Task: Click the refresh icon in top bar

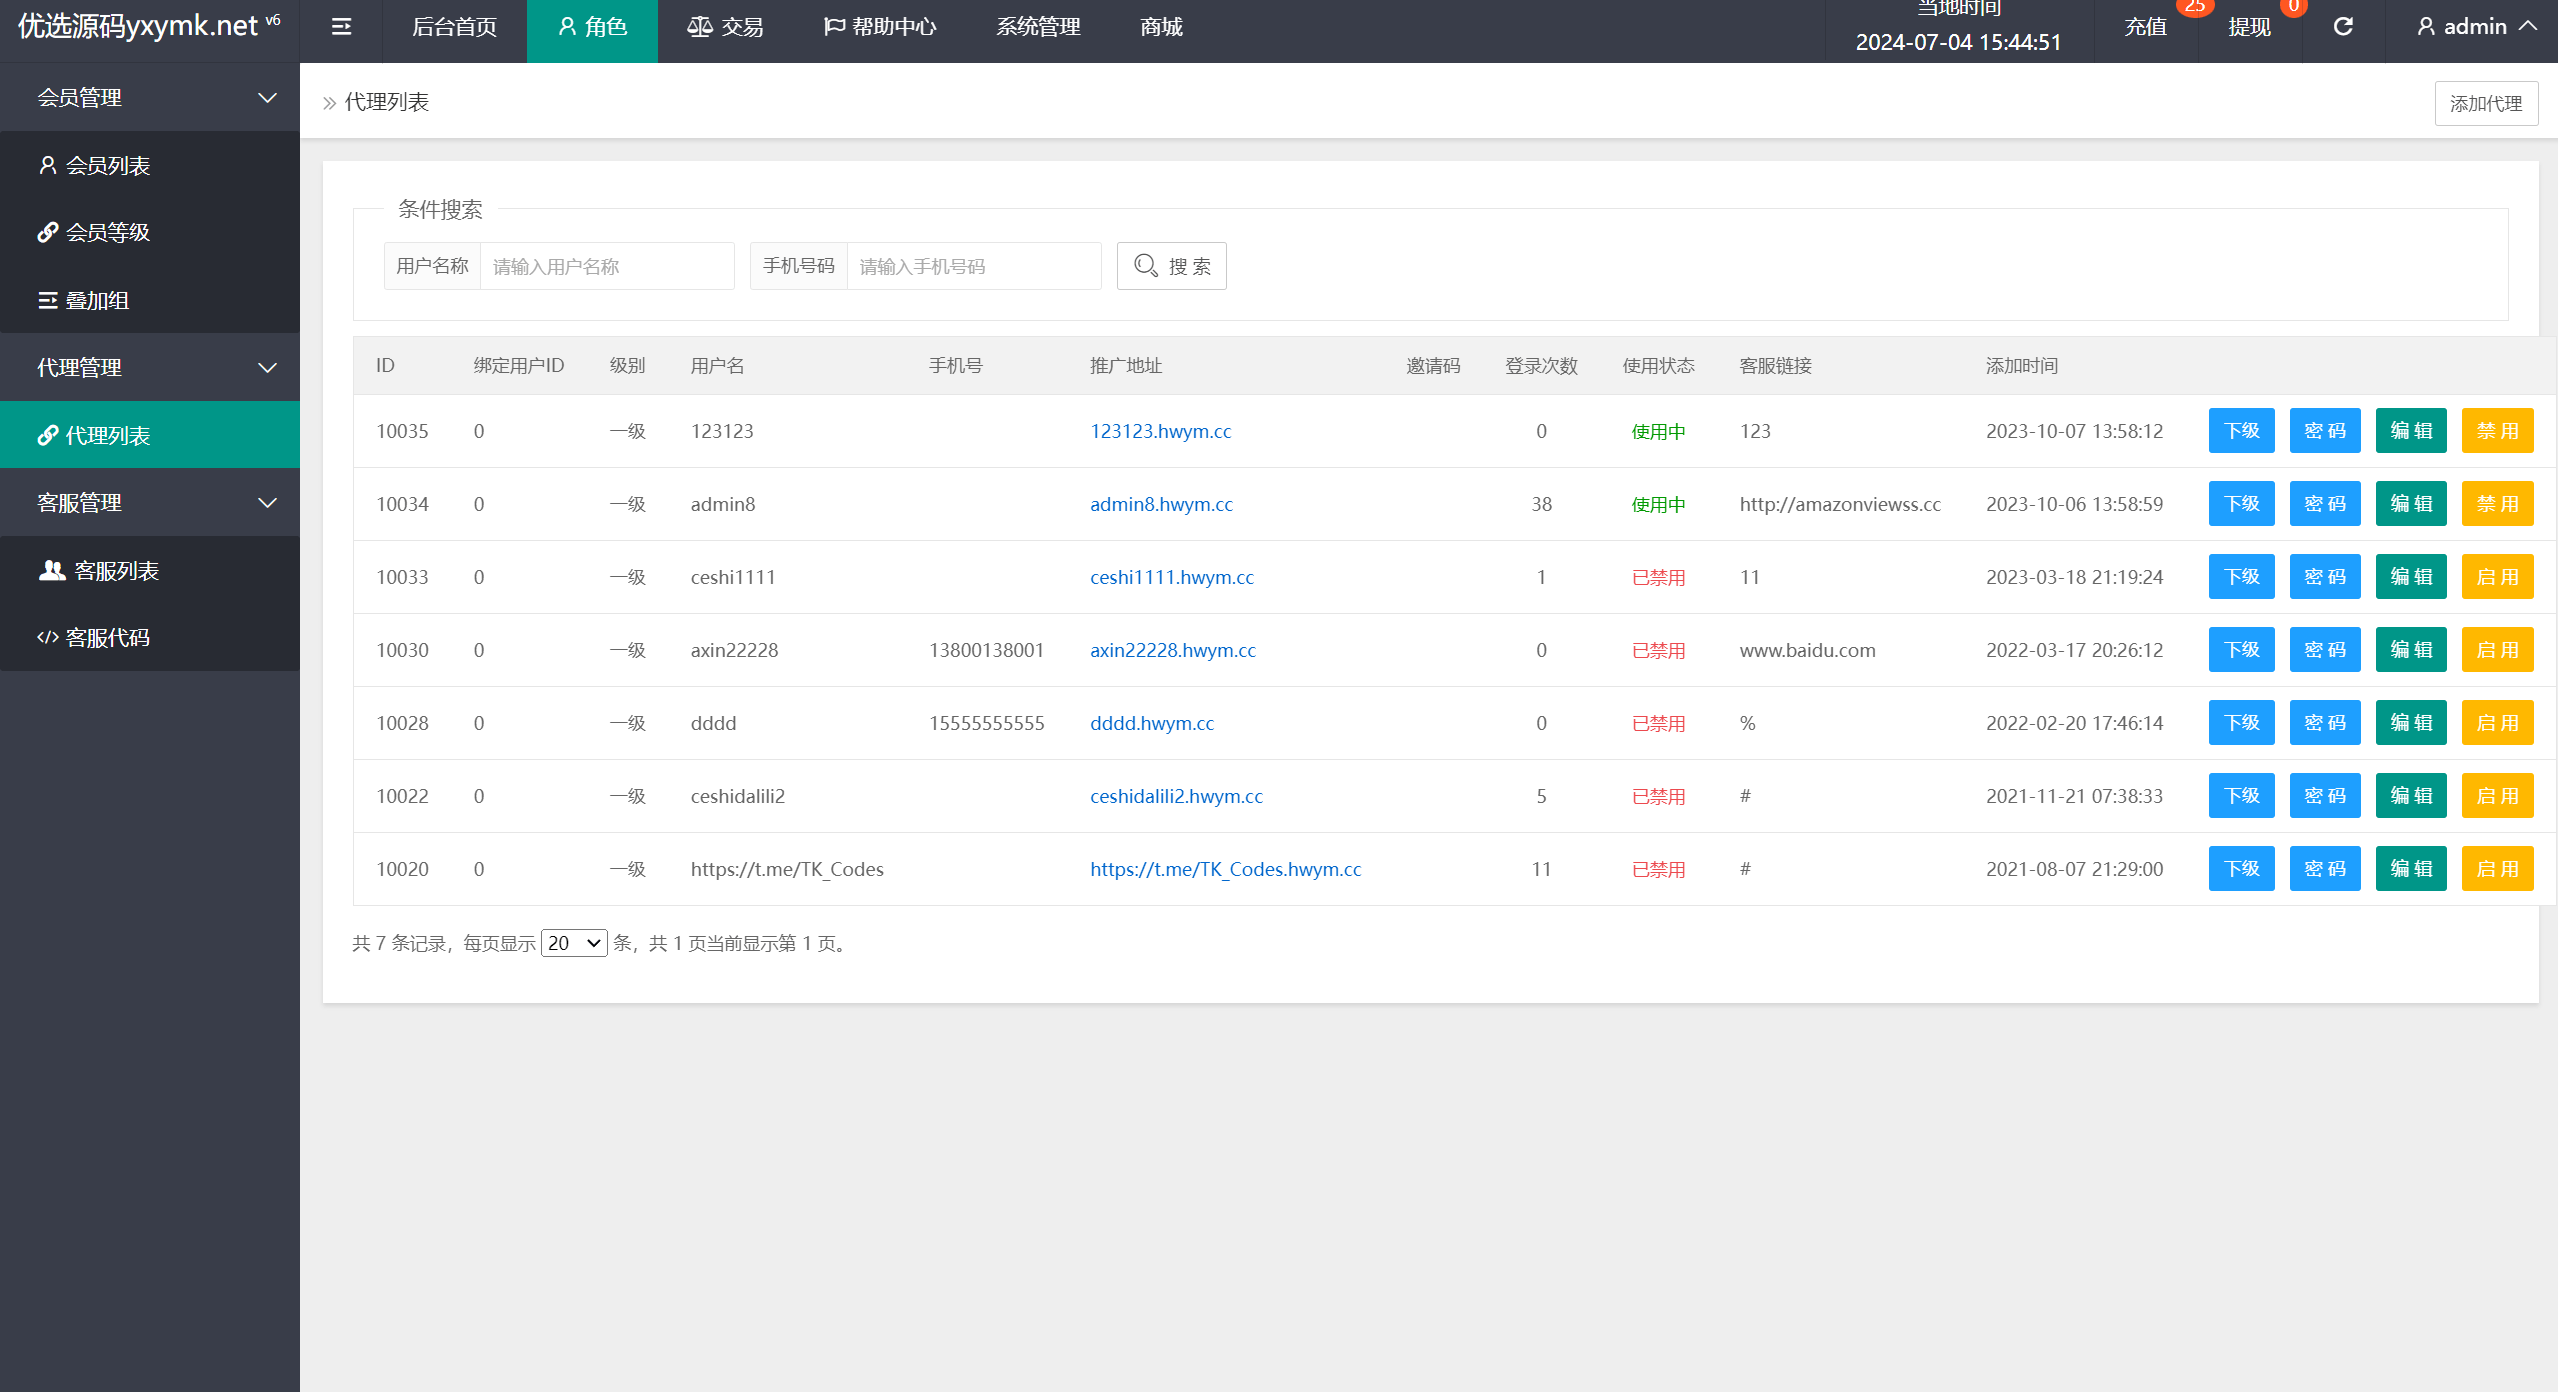Action: click(2343, 27)
